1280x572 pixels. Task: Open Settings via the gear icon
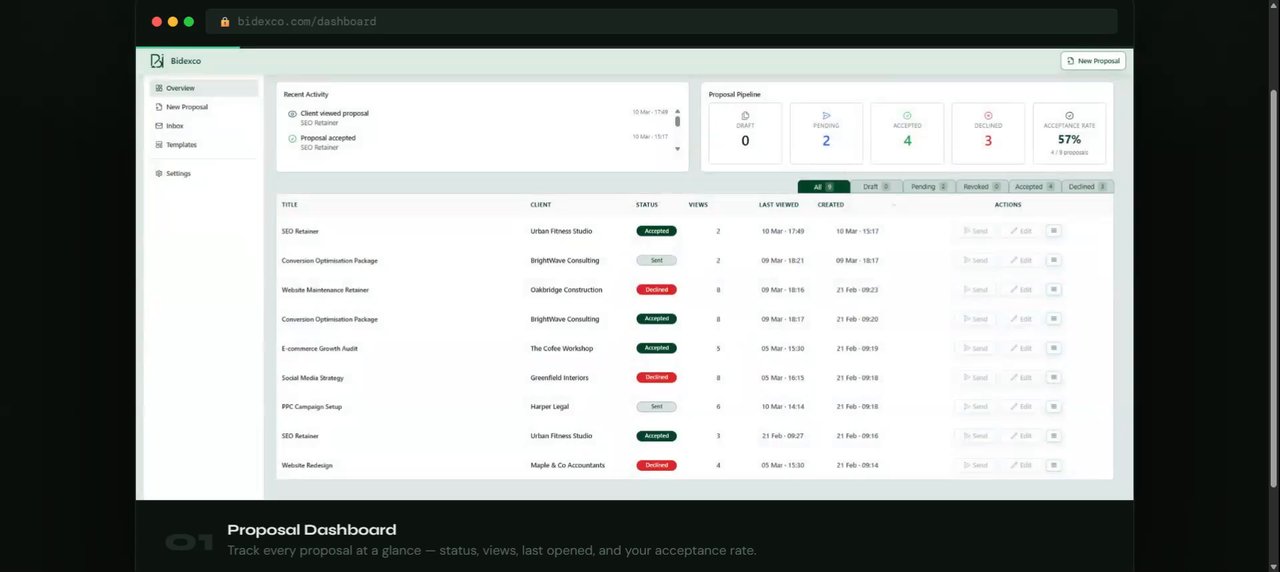tap(159, 174)
